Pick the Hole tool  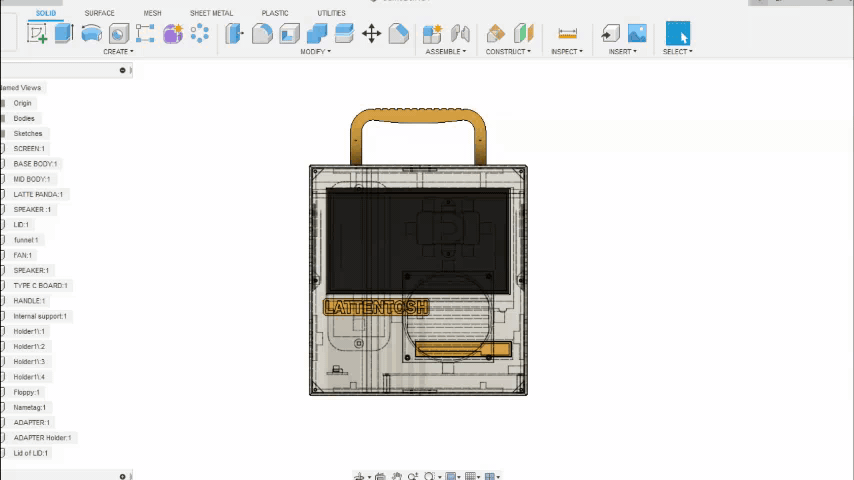click(x=118, y=34)
